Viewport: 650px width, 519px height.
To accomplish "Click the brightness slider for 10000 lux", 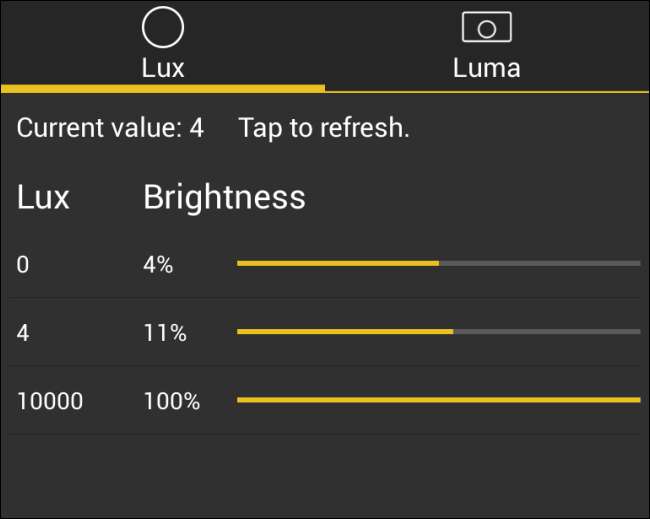I will coord(438,400).
